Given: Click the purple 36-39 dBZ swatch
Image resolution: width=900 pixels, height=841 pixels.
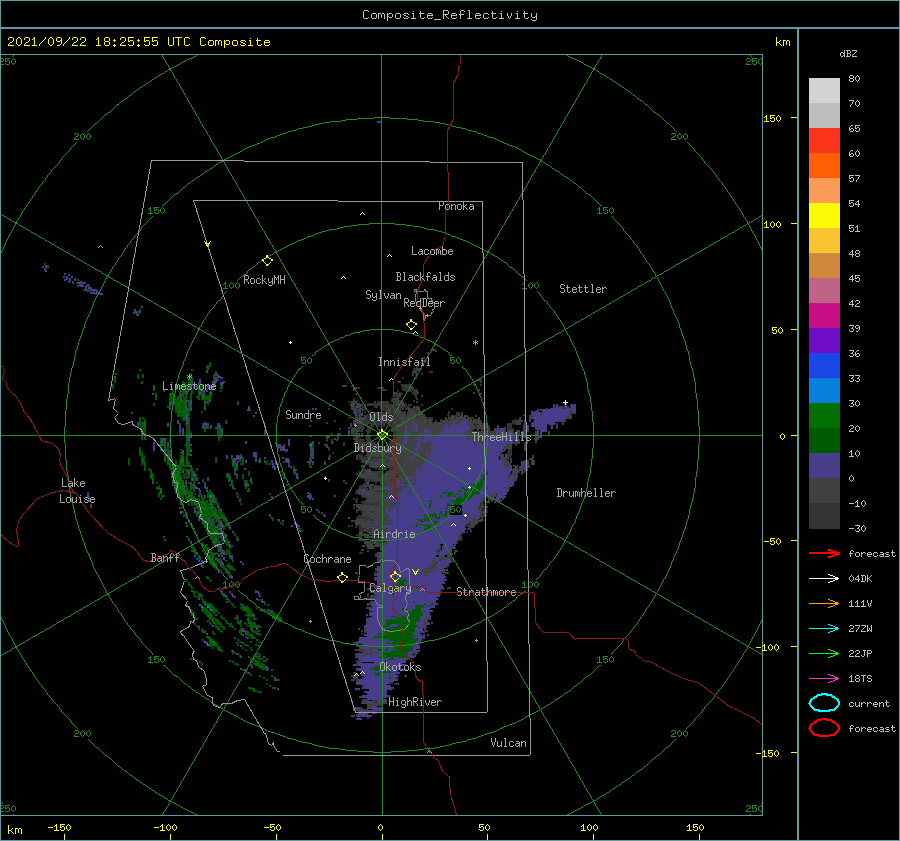Looking at the screenshot, I should click(824, 341).
